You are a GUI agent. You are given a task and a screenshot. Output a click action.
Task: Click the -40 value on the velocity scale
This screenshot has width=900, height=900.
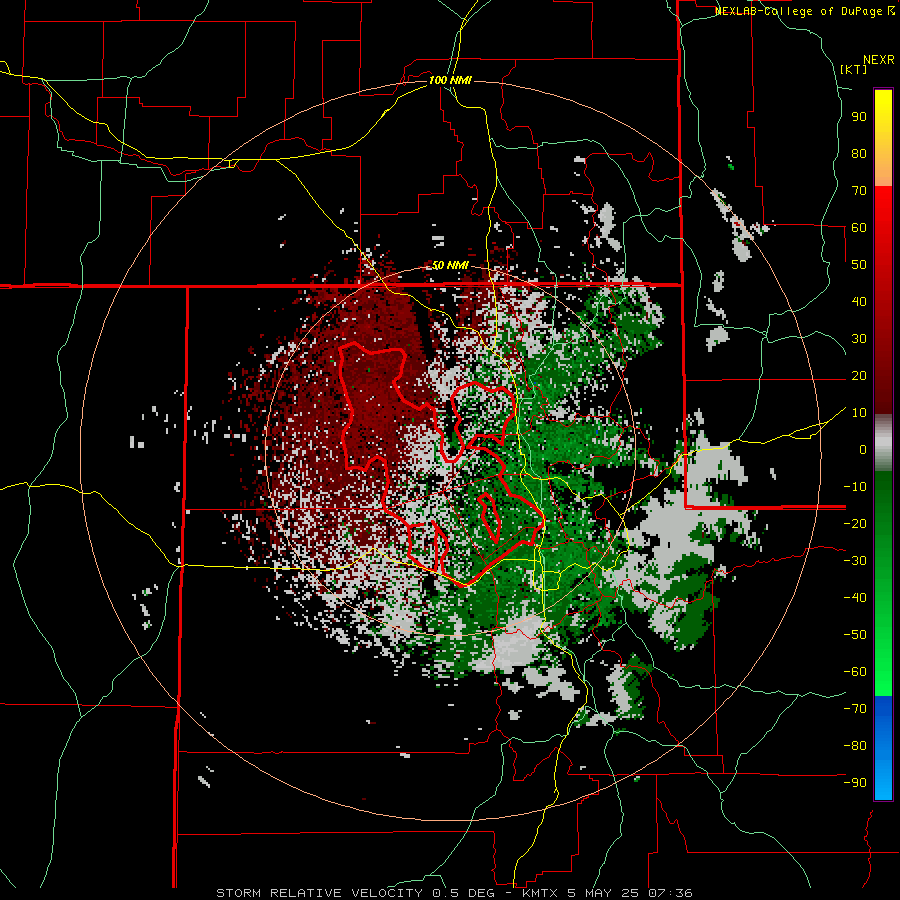click(855, 598)
